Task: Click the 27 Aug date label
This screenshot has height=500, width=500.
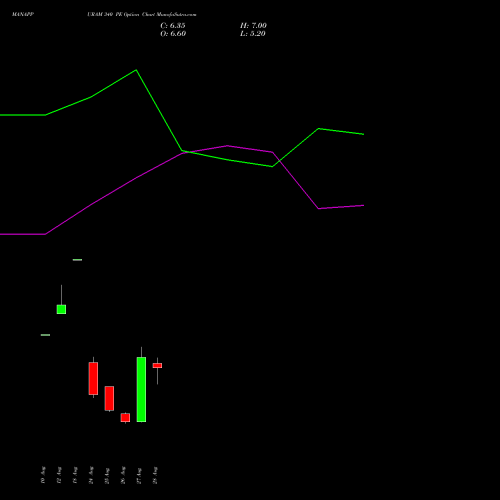Action: tap(139, 476)
